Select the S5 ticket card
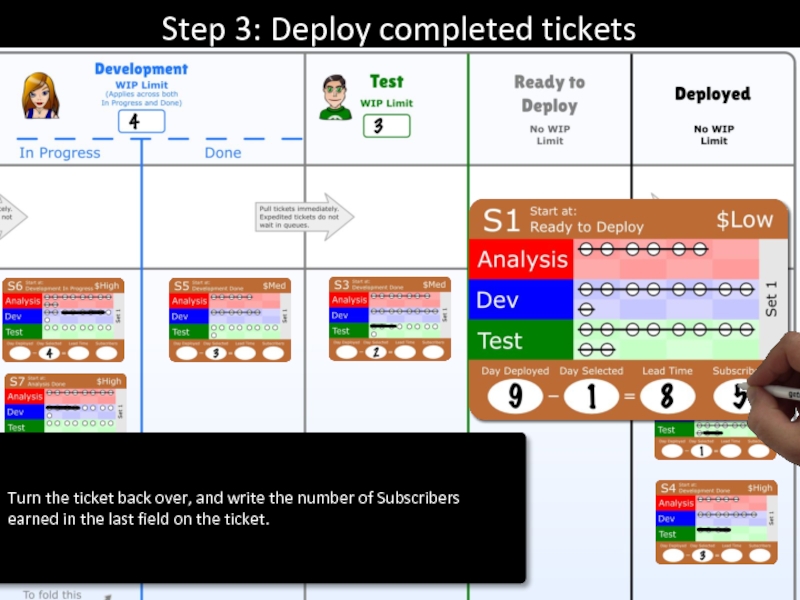This screenshot has width=800, height=600. click(230, 320)
